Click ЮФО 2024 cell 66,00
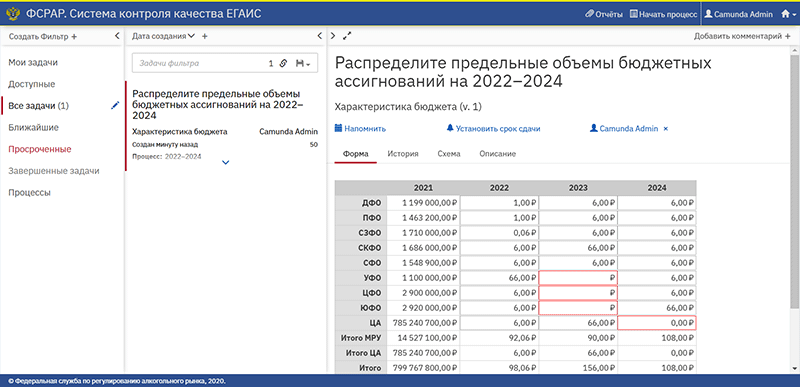Screen dimensions: 800x387 pyautogui.click(x=657, y=308)
